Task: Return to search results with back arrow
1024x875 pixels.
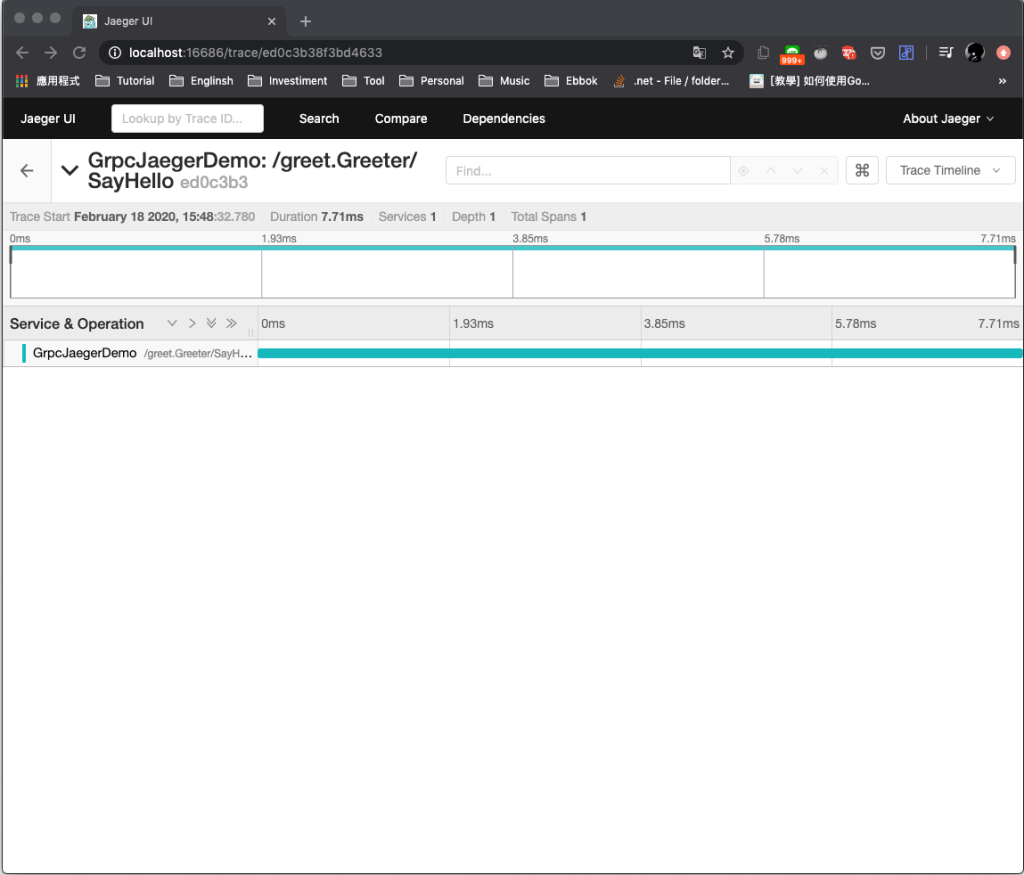Action: coord(27,171)
